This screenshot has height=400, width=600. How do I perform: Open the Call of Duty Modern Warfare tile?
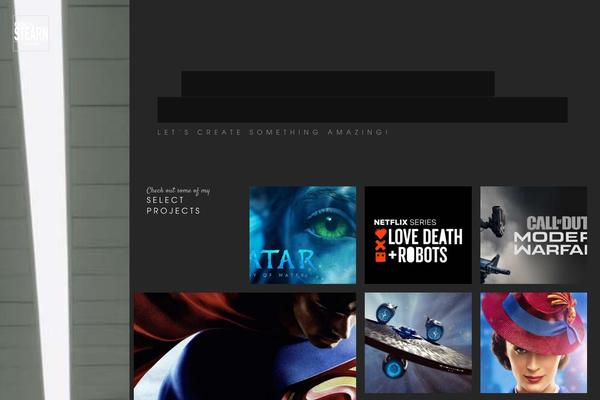click(533, 235)
